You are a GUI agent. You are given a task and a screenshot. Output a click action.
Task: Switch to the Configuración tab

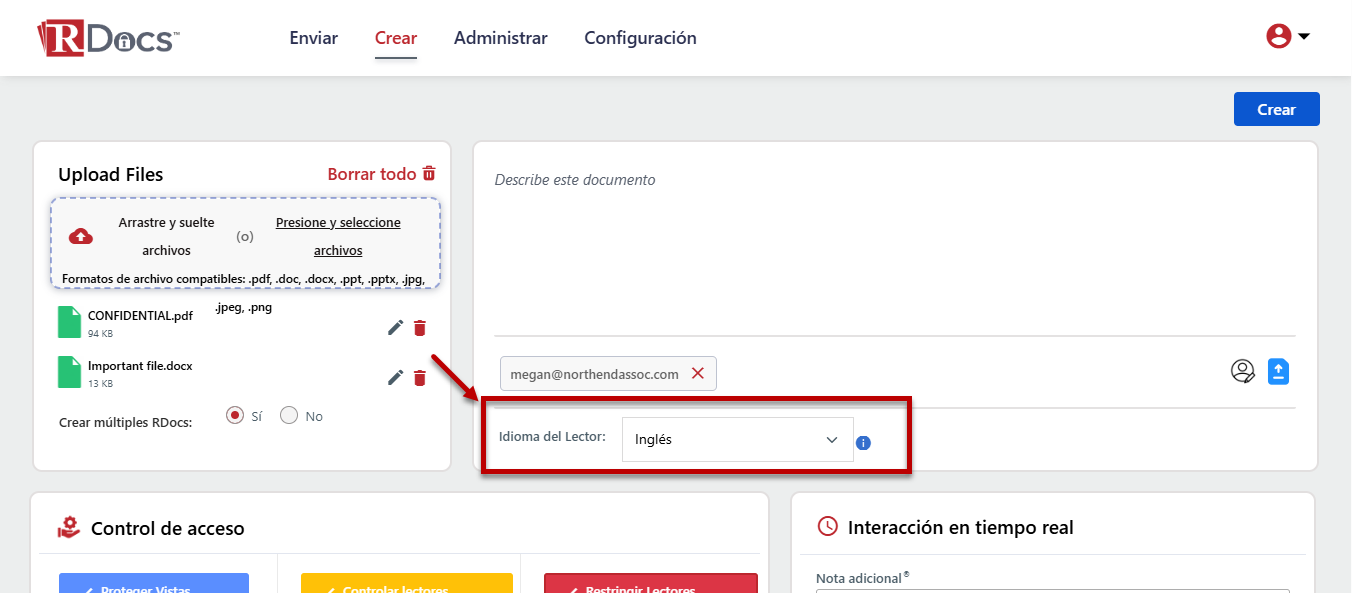(640, 38)
